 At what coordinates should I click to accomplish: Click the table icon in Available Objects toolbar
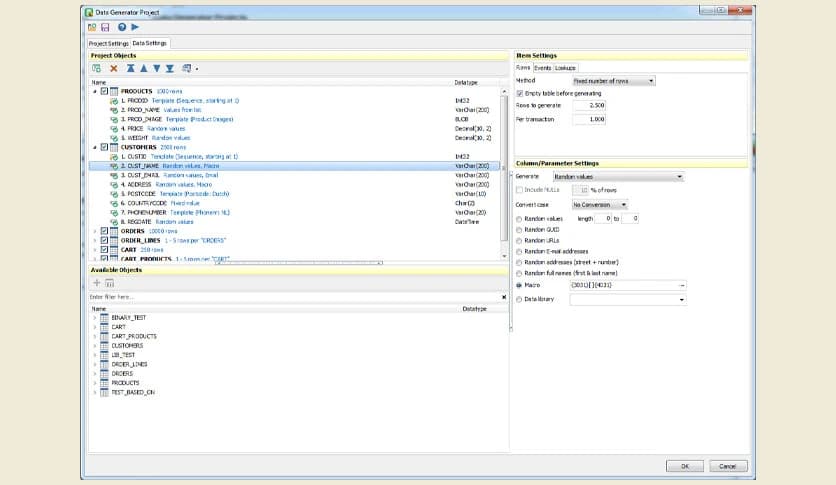[109, 282]
